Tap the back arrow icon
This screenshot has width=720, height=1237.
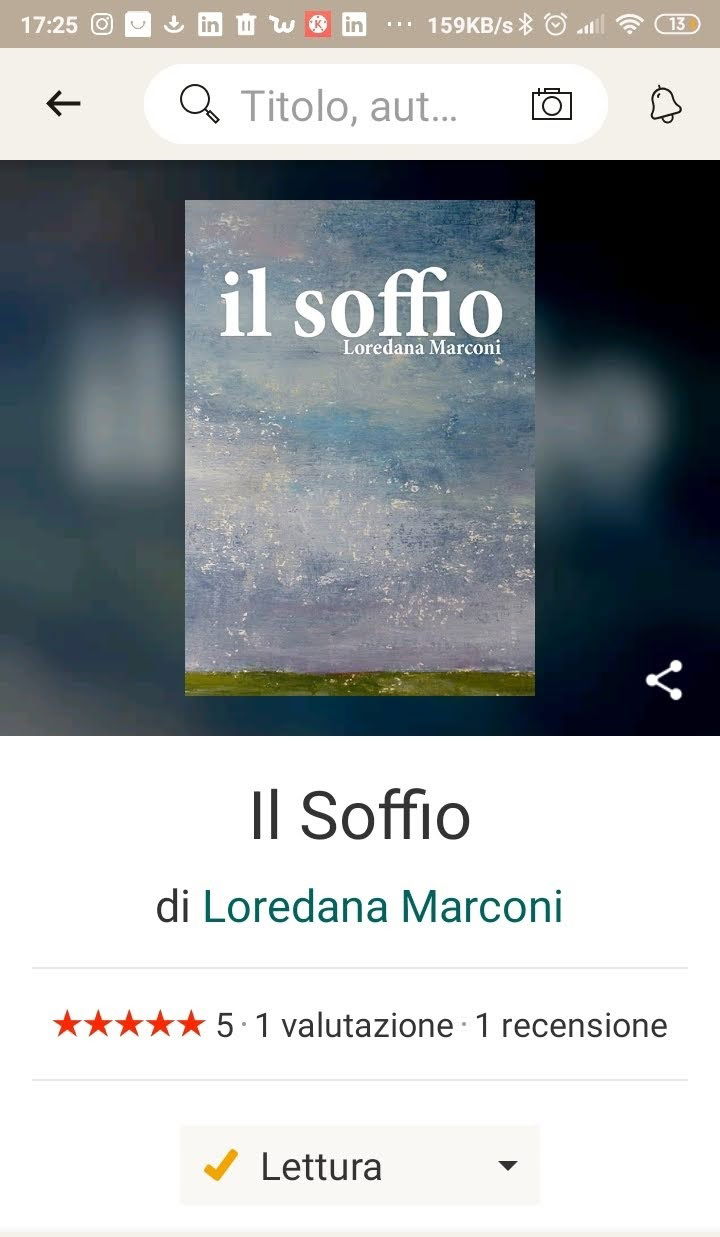[63, 103]
